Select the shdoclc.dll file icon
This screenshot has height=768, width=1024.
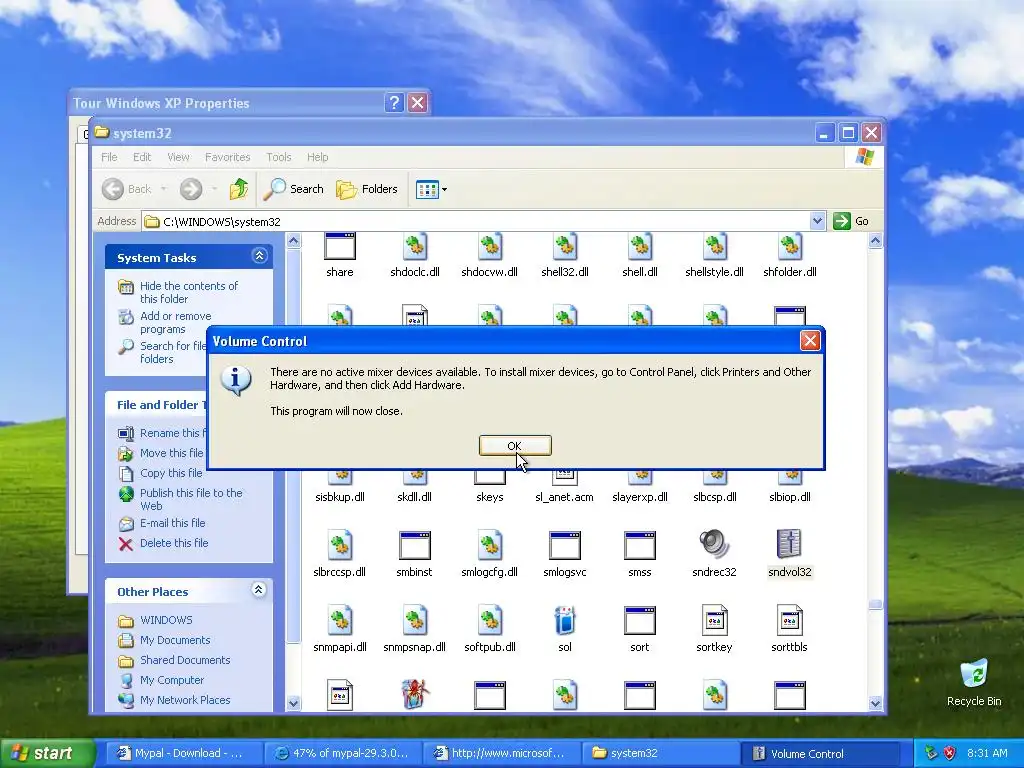click(415, 246)
